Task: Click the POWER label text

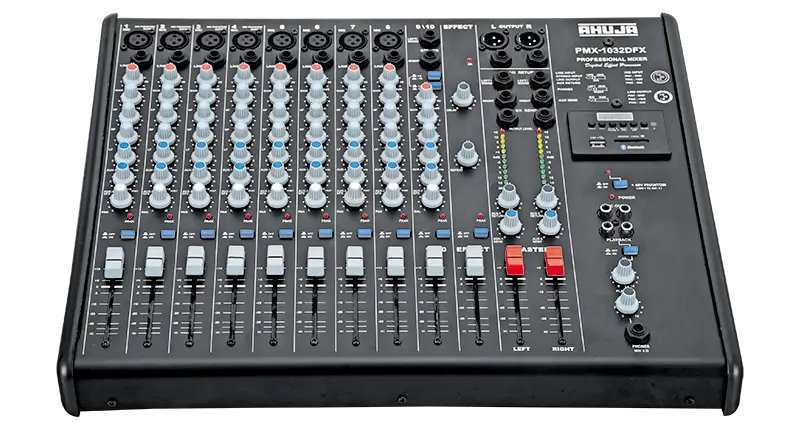Action: 627,197
